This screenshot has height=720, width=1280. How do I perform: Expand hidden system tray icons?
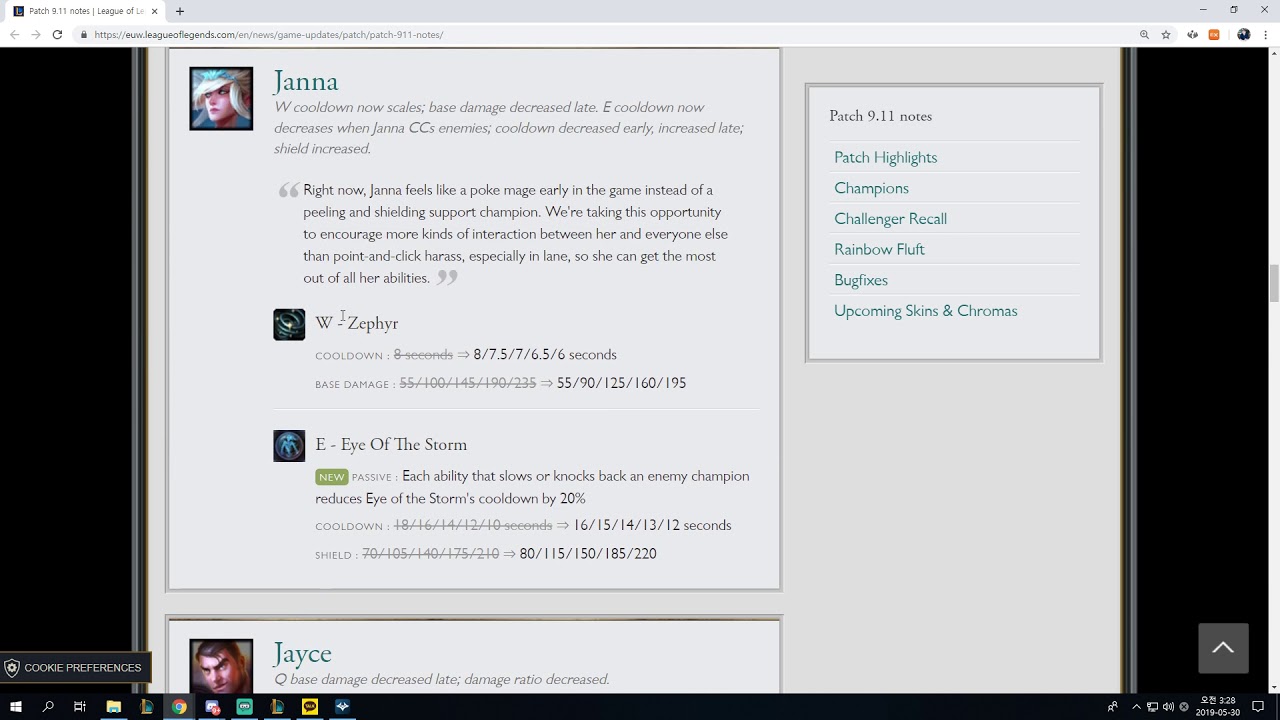point(1136,707)
